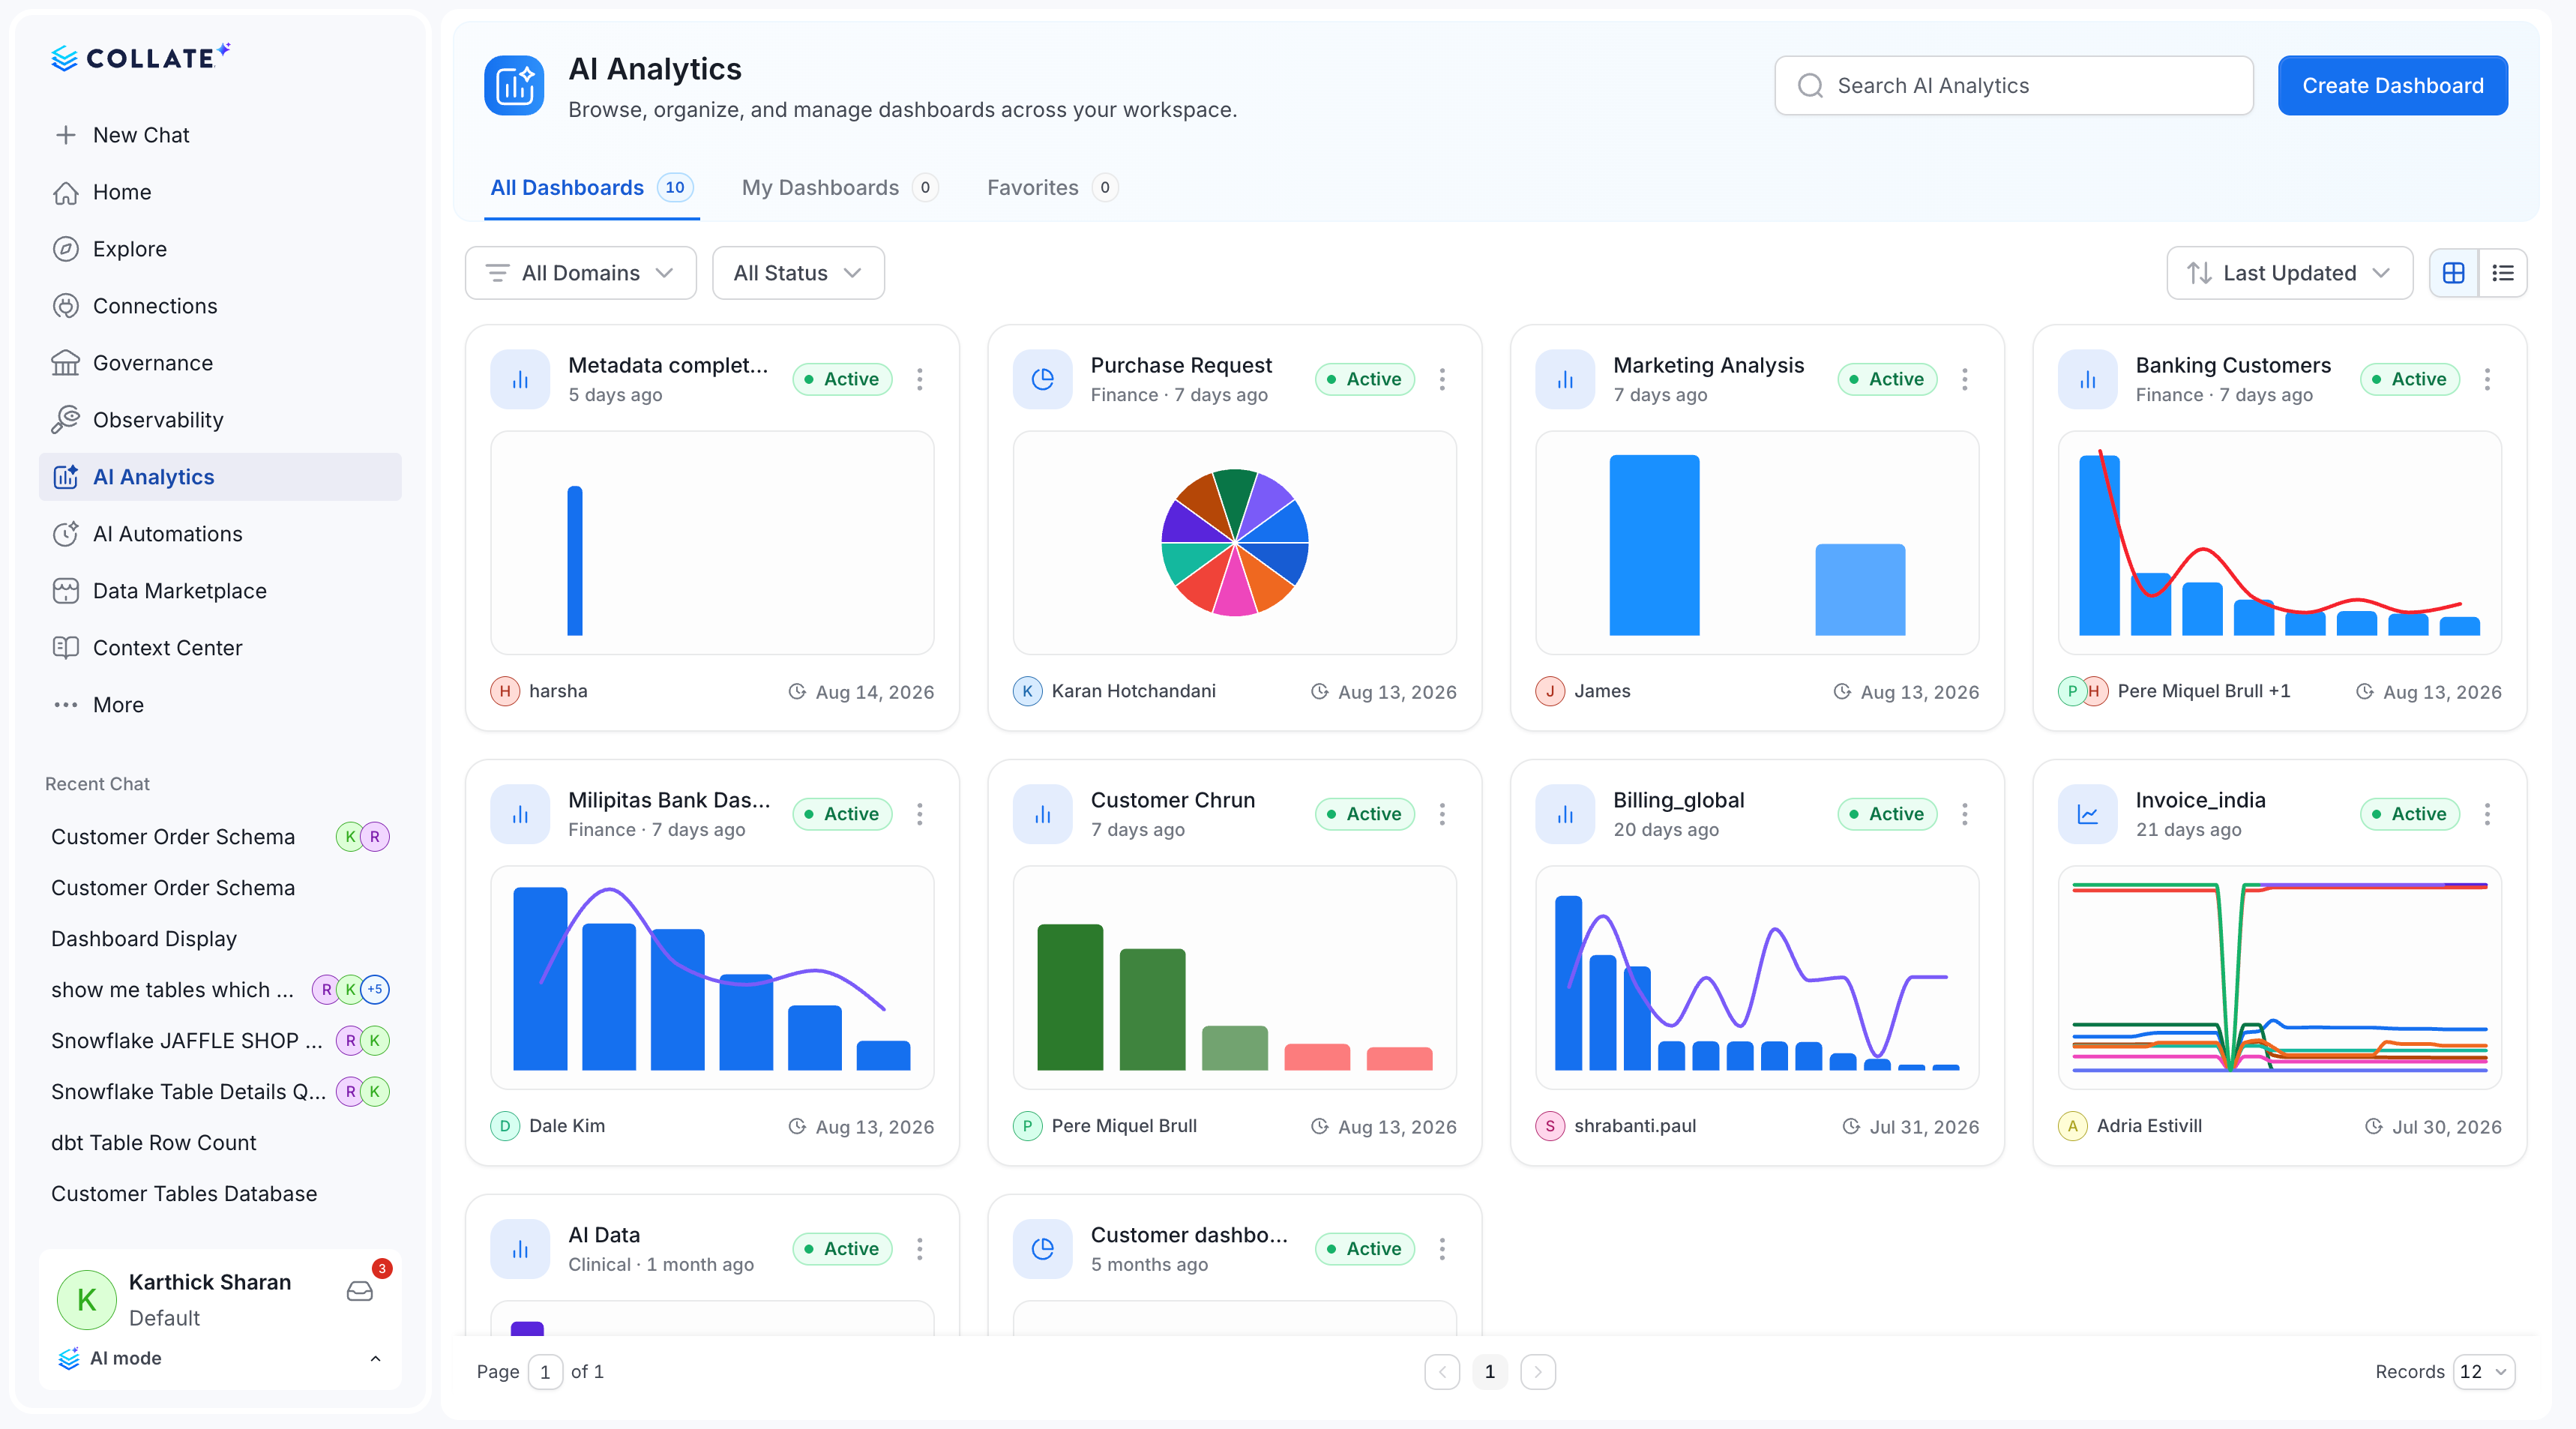Open Customer Tables Database chat
Image resolution: width=2576 pixels, height=1429 pixels.
(x=184, y=1194)
